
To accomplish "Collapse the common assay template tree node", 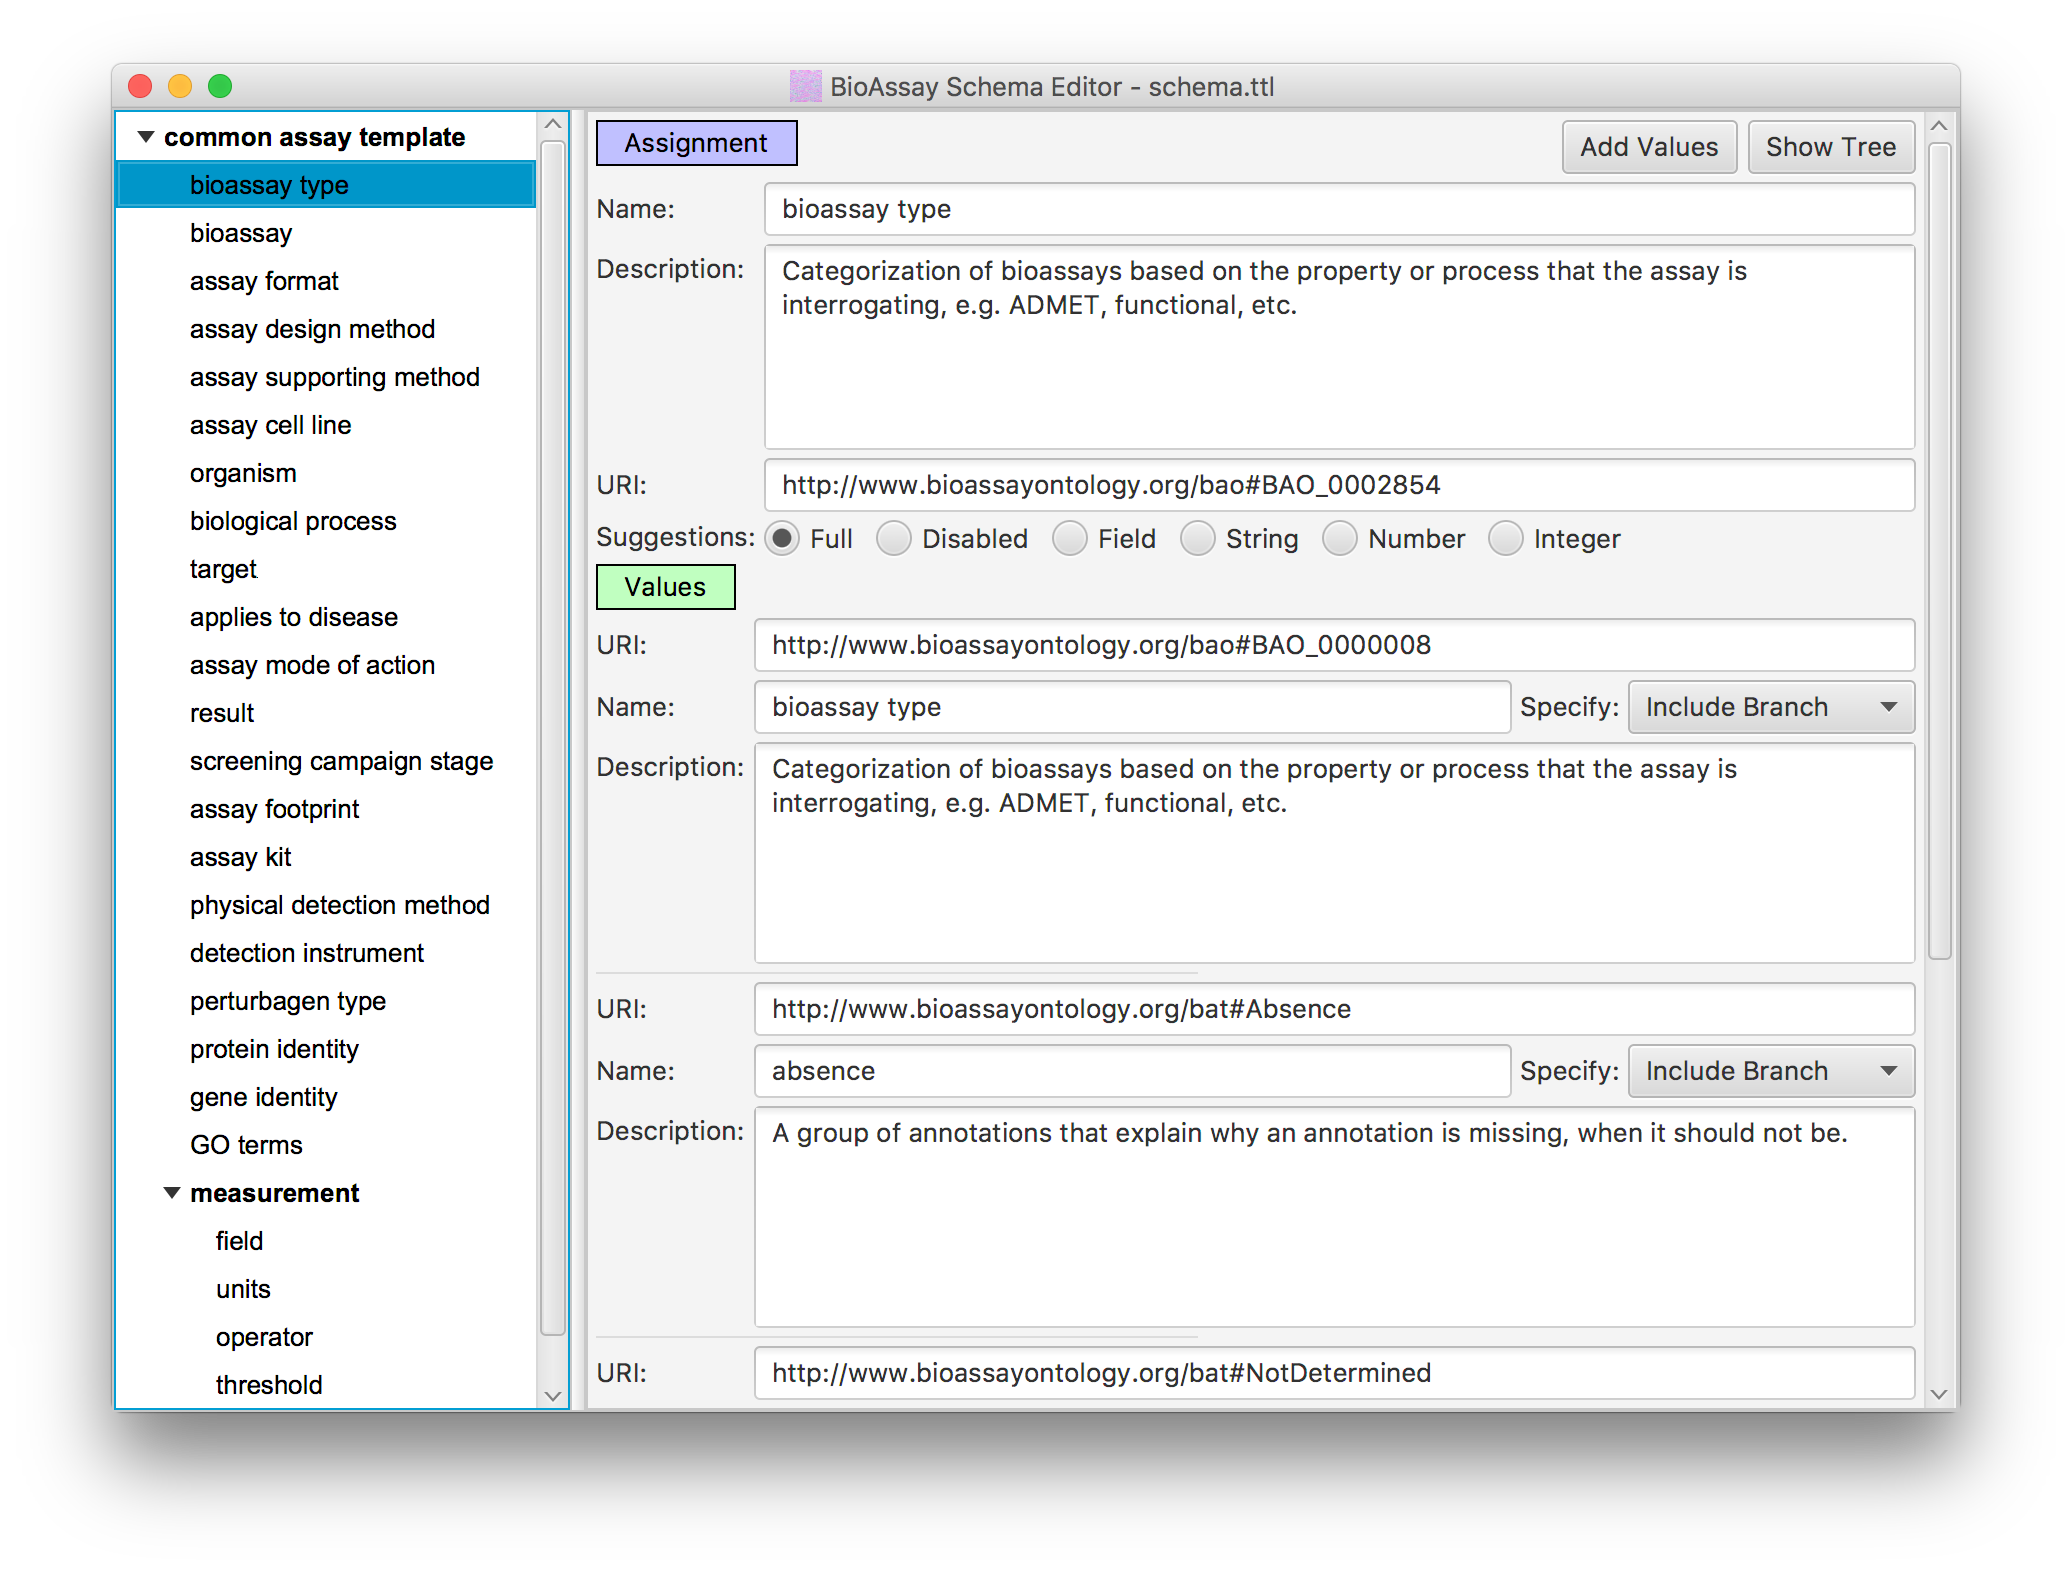I will (x=146, y=137).
